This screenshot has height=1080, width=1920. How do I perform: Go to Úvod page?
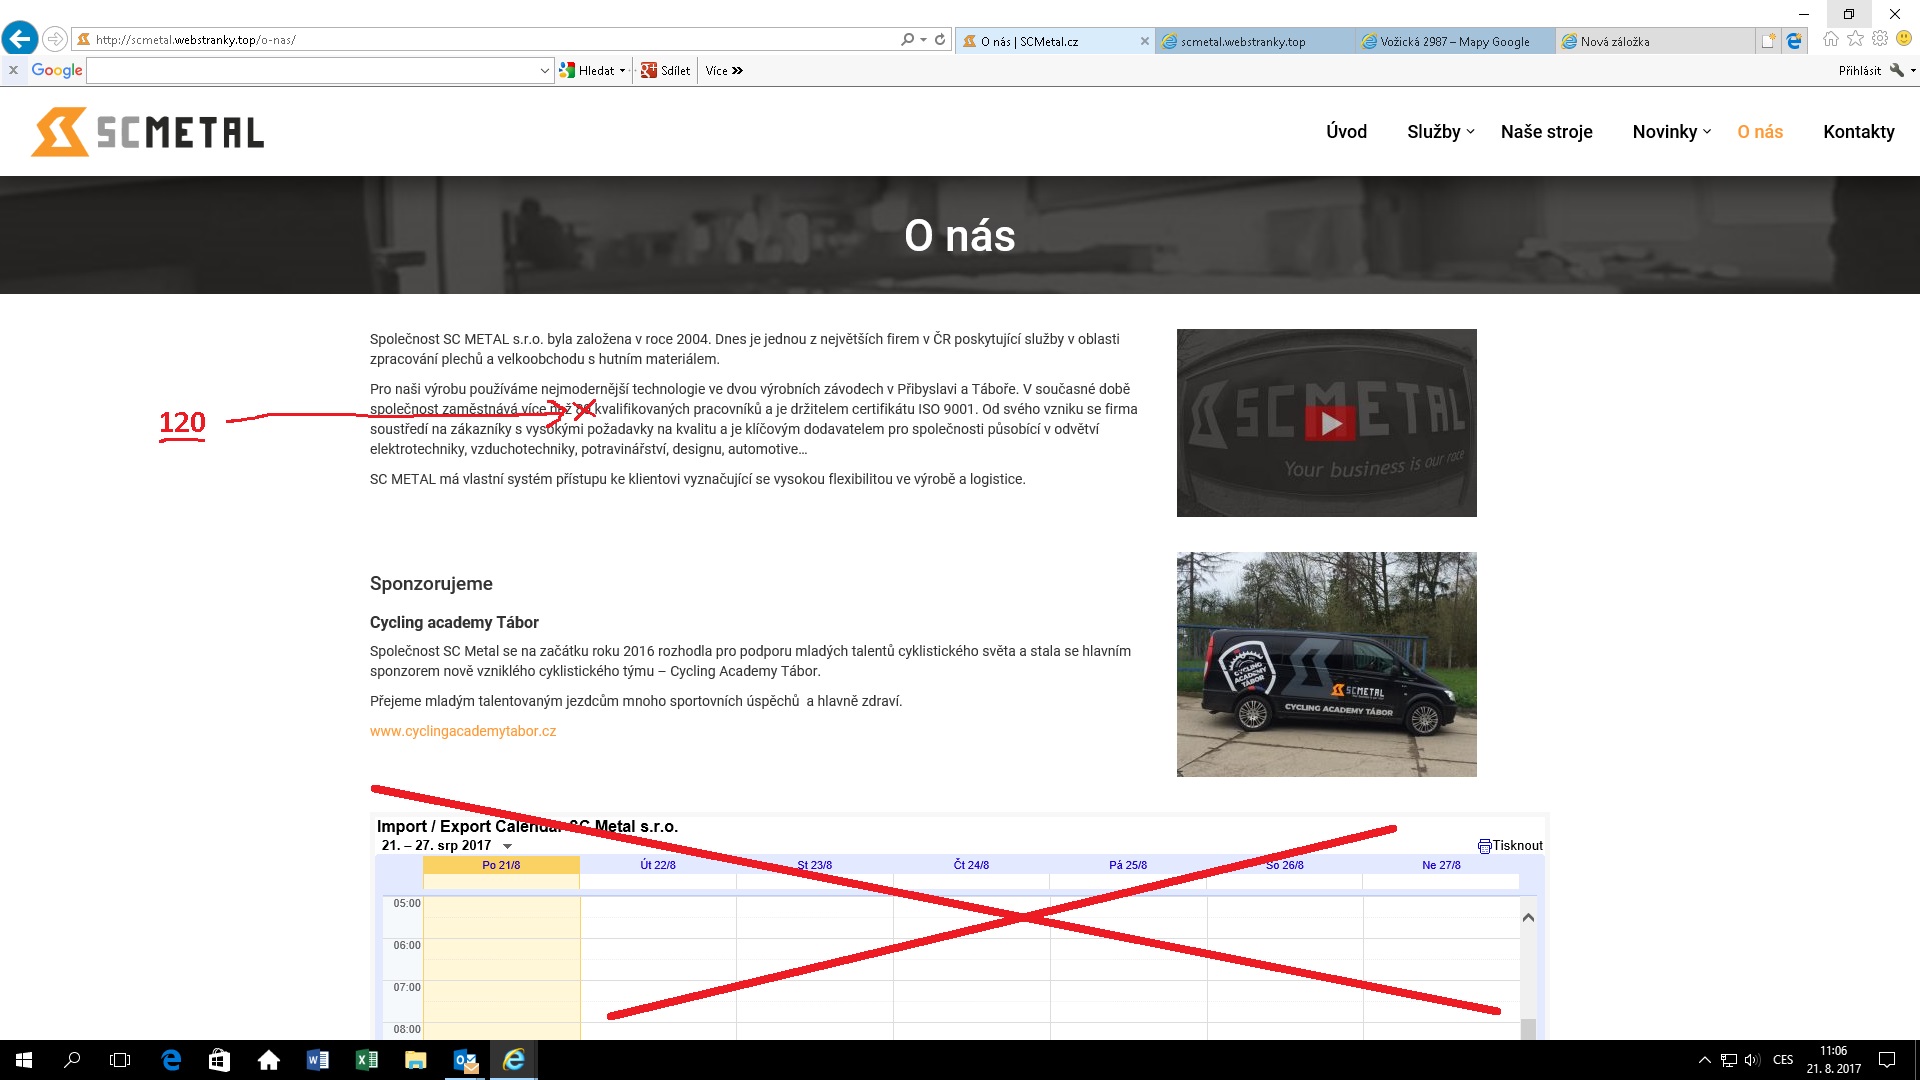click(x=1346, y=132)
